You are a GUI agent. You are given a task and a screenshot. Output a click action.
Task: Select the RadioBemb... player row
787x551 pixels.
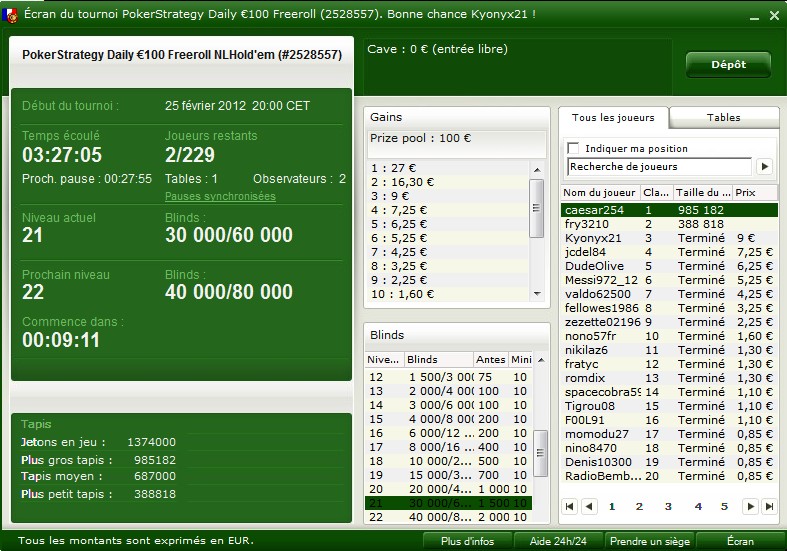tap(669, 476)
